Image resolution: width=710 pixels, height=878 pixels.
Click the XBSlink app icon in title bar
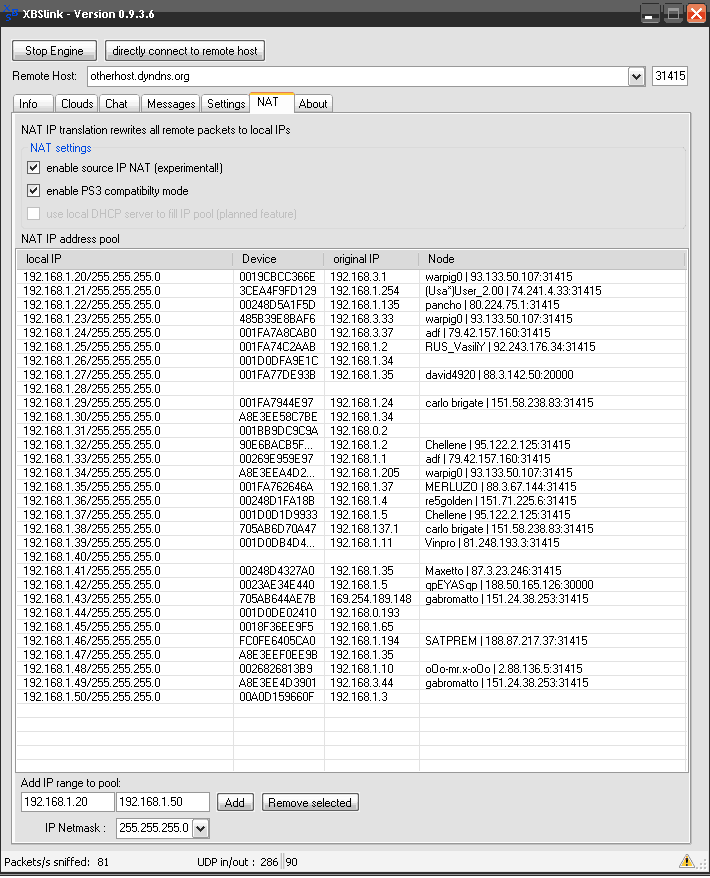(13, 13)
